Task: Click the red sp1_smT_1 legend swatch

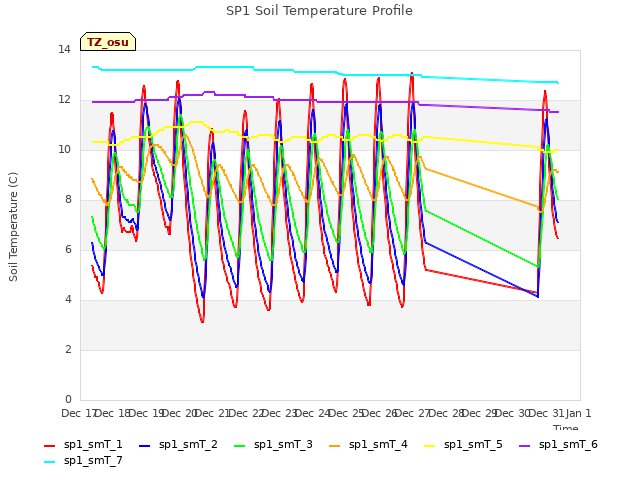Action: coord(49,446)
